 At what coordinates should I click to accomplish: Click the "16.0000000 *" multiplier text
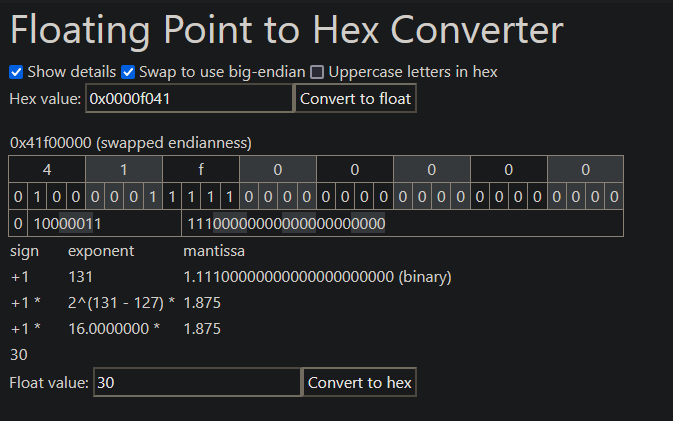(x=113, y=328)
